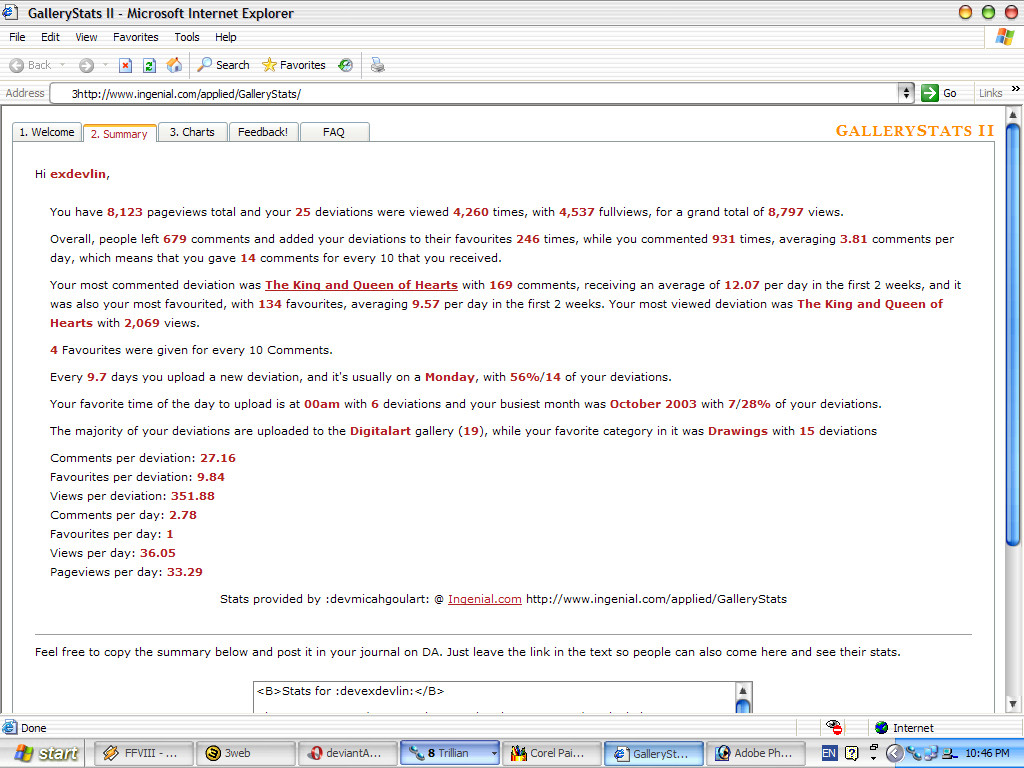Screen dimensions: 1024x768
Task: Expand the Links toolbar chevron
Action: tap(1016, 89)
